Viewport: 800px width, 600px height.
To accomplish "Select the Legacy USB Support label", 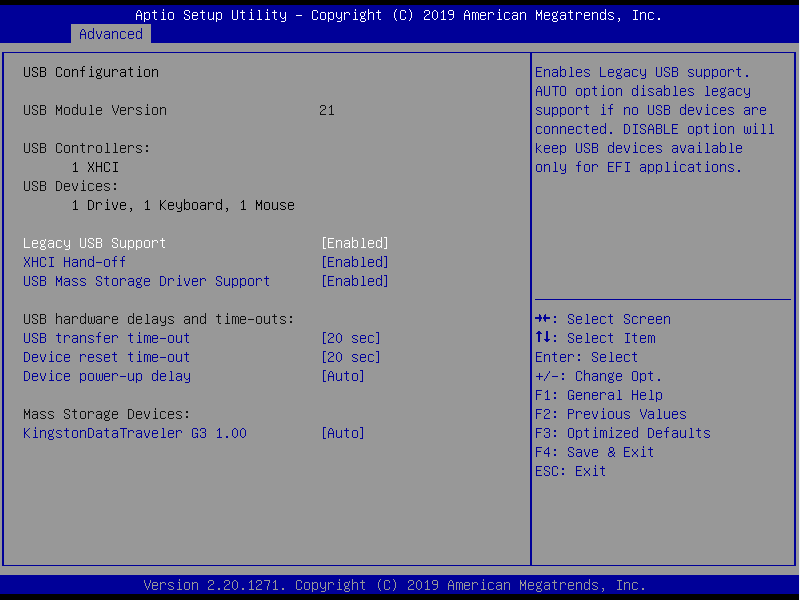I will pos(94,243).
